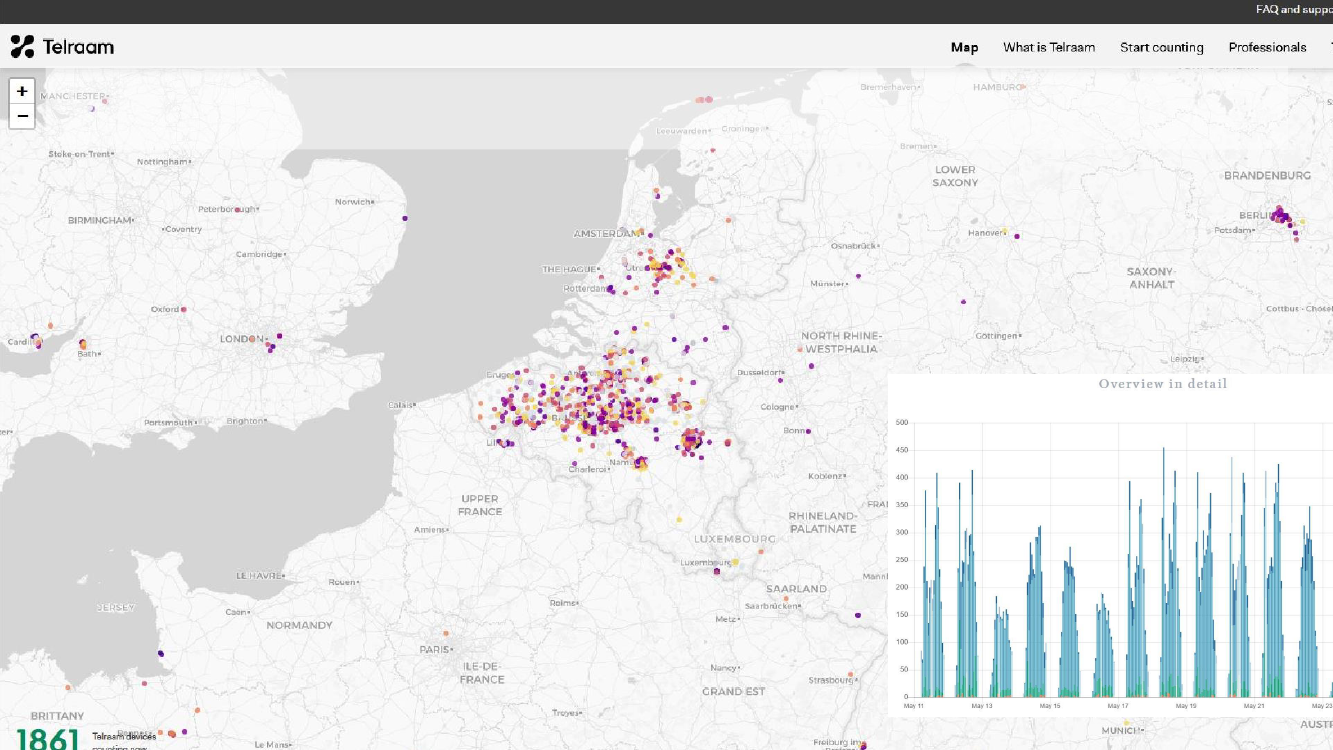Click the North Rhine-Westphalia label

click(840, 342)
